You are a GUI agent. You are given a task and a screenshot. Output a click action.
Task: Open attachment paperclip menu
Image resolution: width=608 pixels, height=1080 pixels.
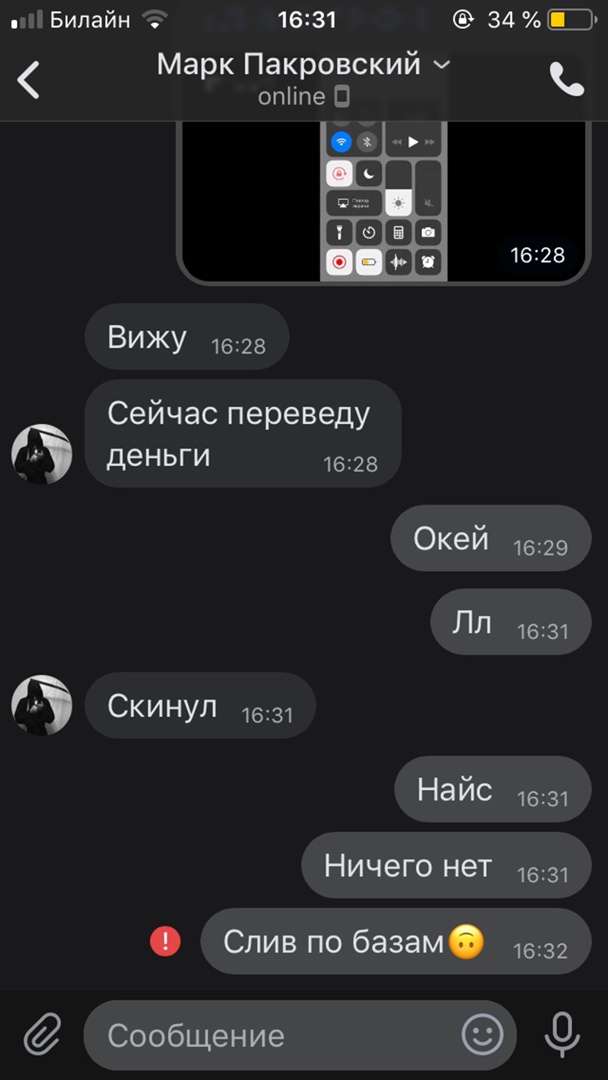click(x=43, y=1035)
